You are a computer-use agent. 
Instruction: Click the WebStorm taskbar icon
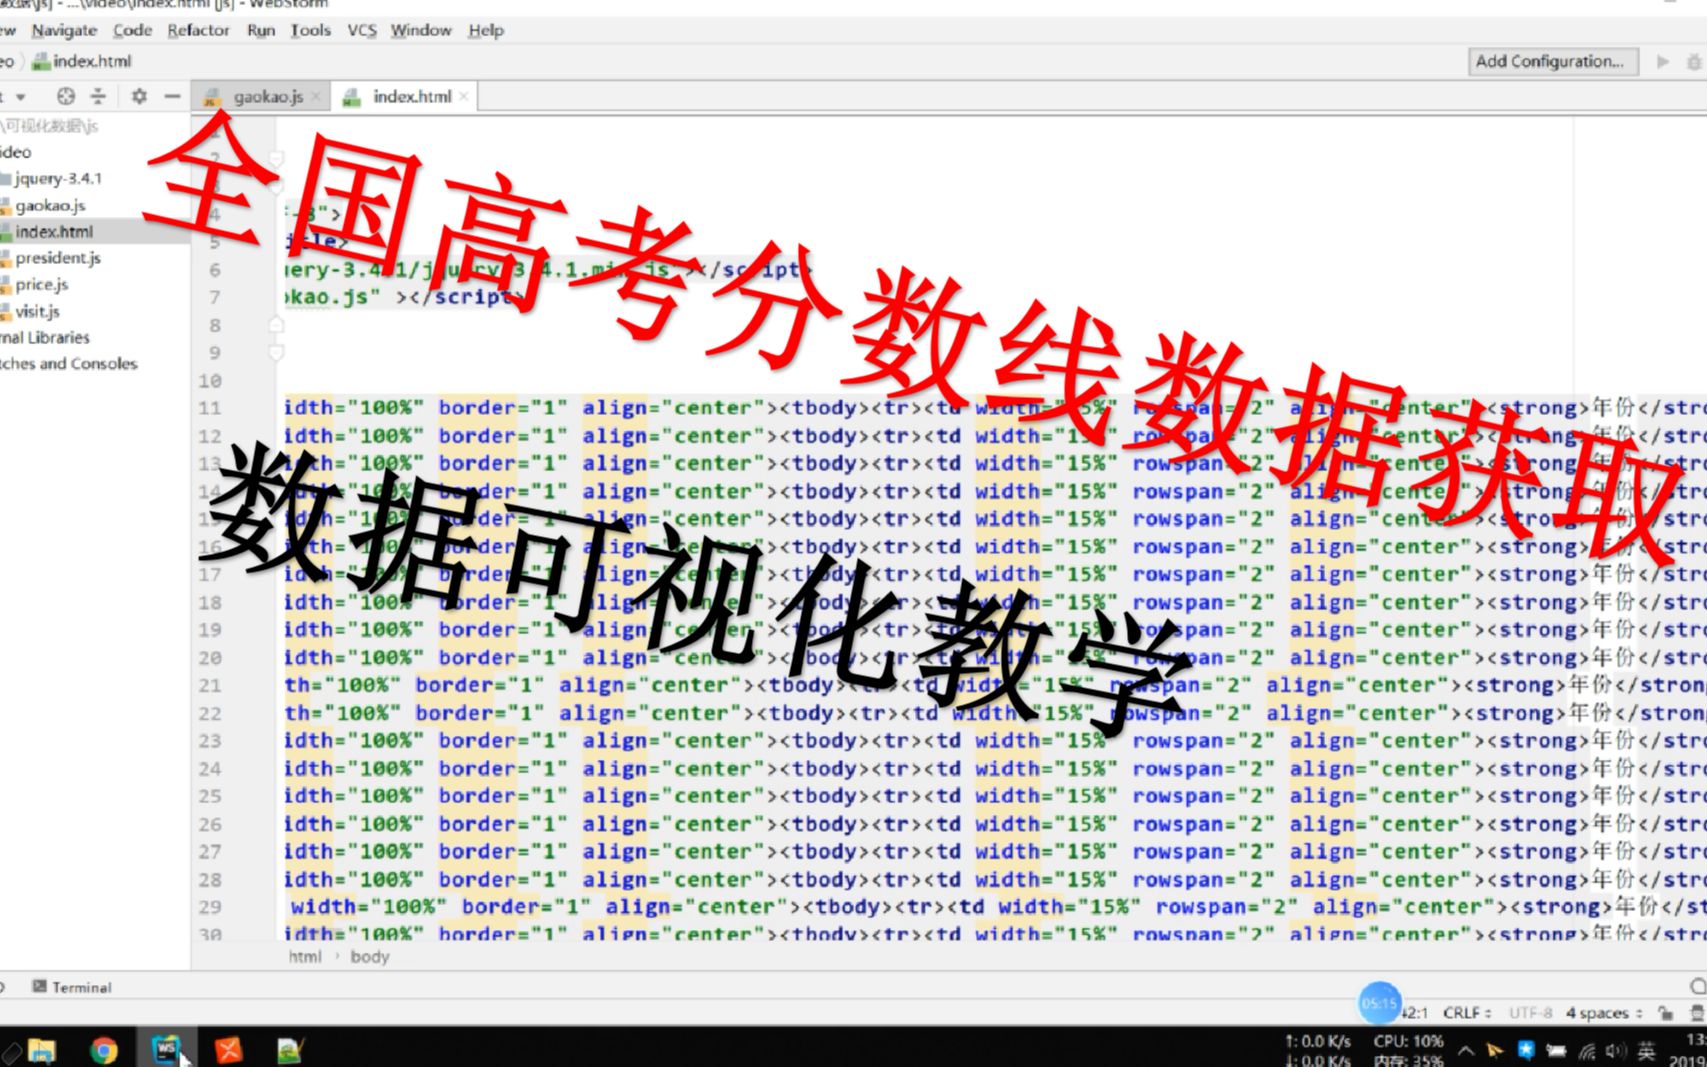pyautogui.click(x=165, y=1049)
